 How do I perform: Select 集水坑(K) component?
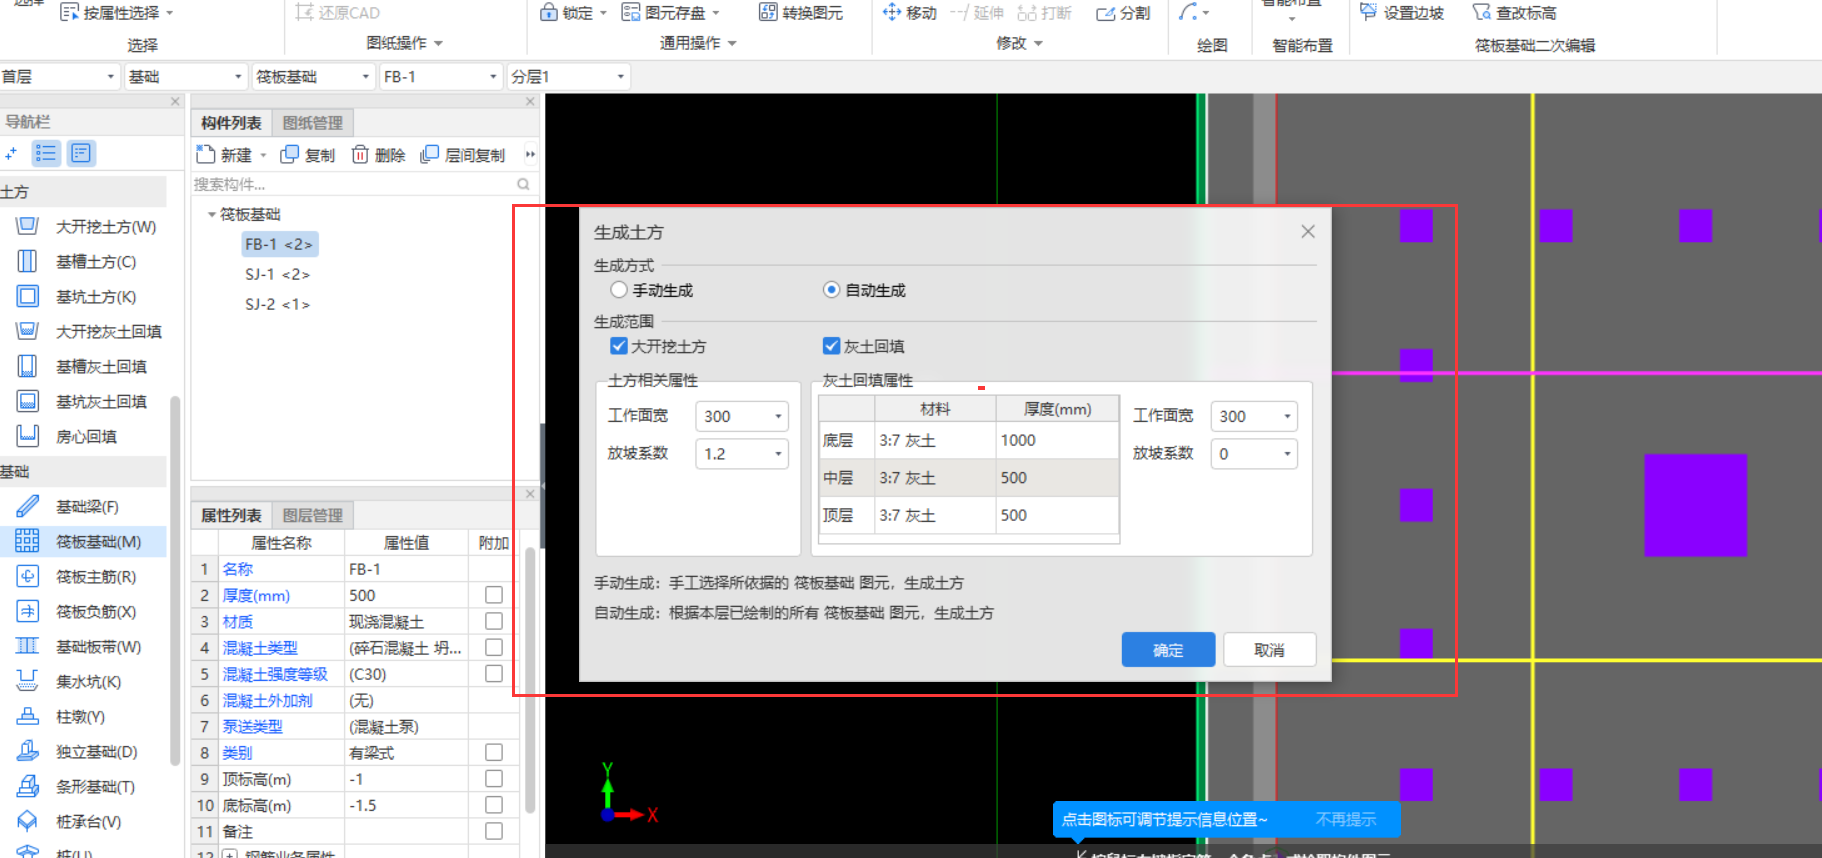(88, 682)
